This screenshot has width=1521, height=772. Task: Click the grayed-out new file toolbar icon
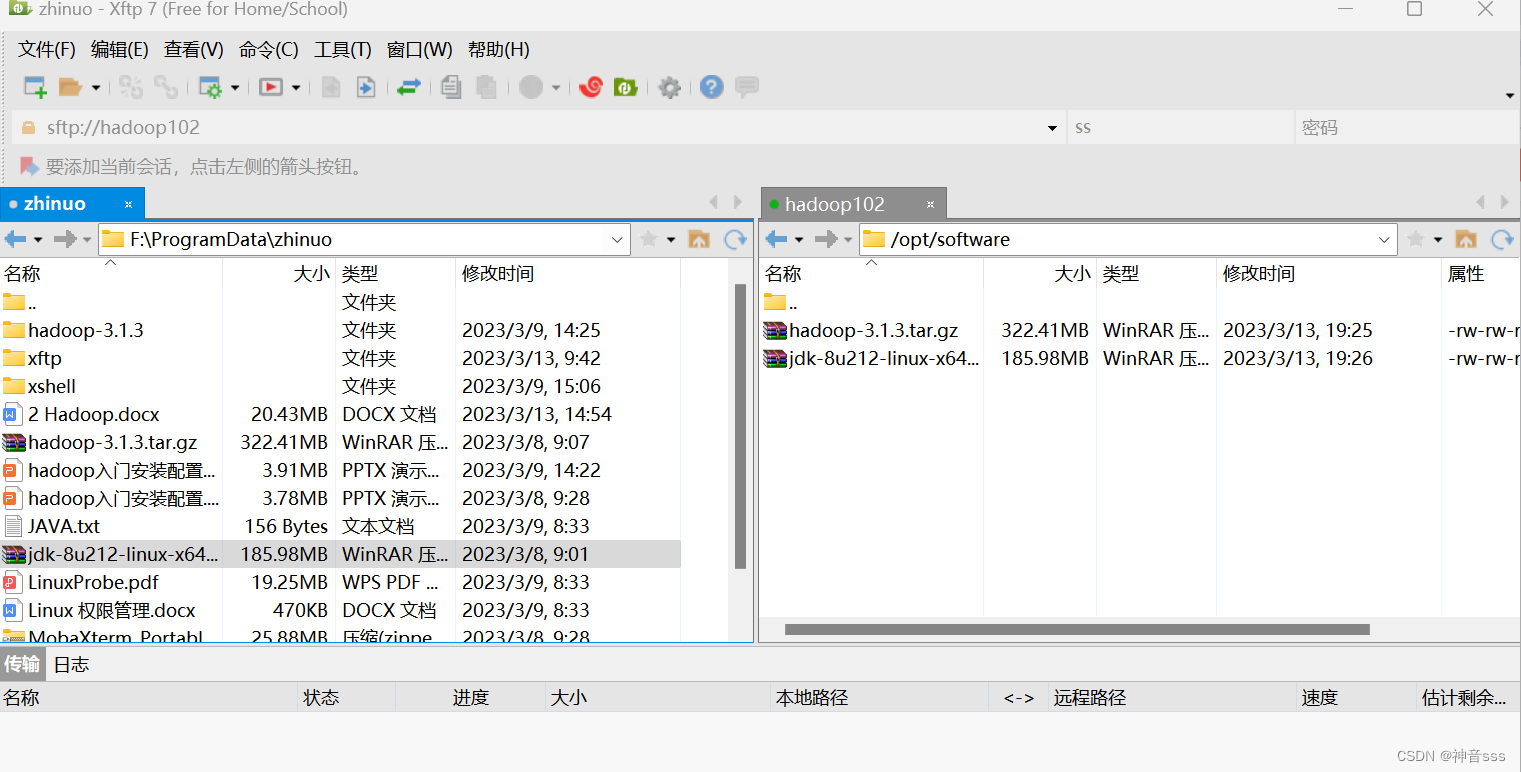tap(331, 87)
